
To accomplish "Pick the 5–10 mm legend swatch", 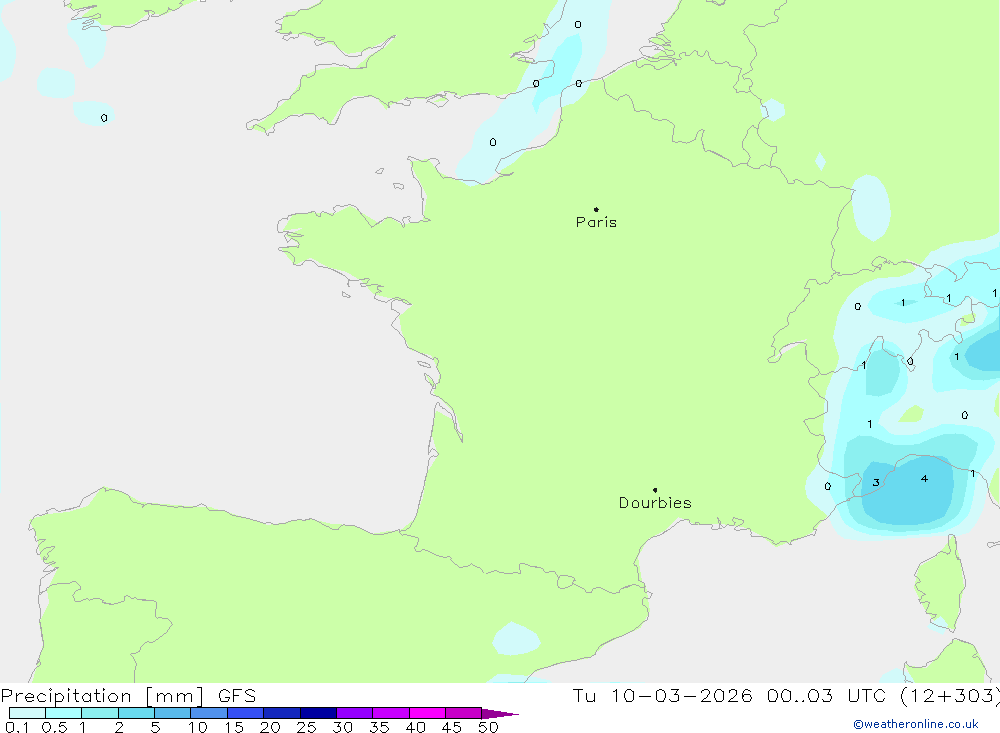I will 172,713.
